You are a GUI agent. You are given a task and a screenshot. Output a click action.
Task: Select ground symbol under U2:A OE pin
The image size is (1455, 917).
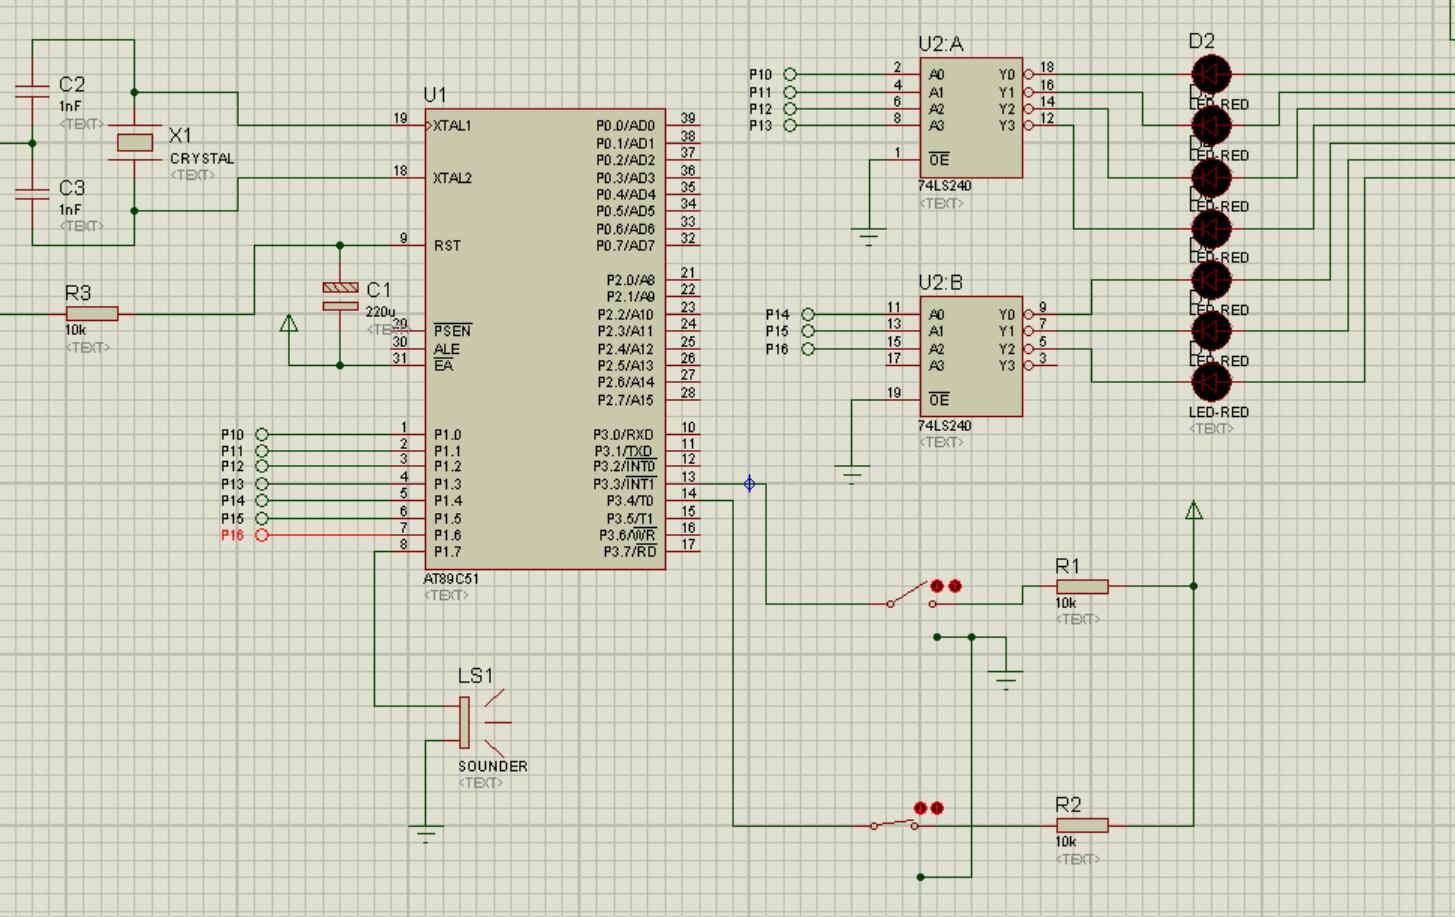click(x=868, y=237)
